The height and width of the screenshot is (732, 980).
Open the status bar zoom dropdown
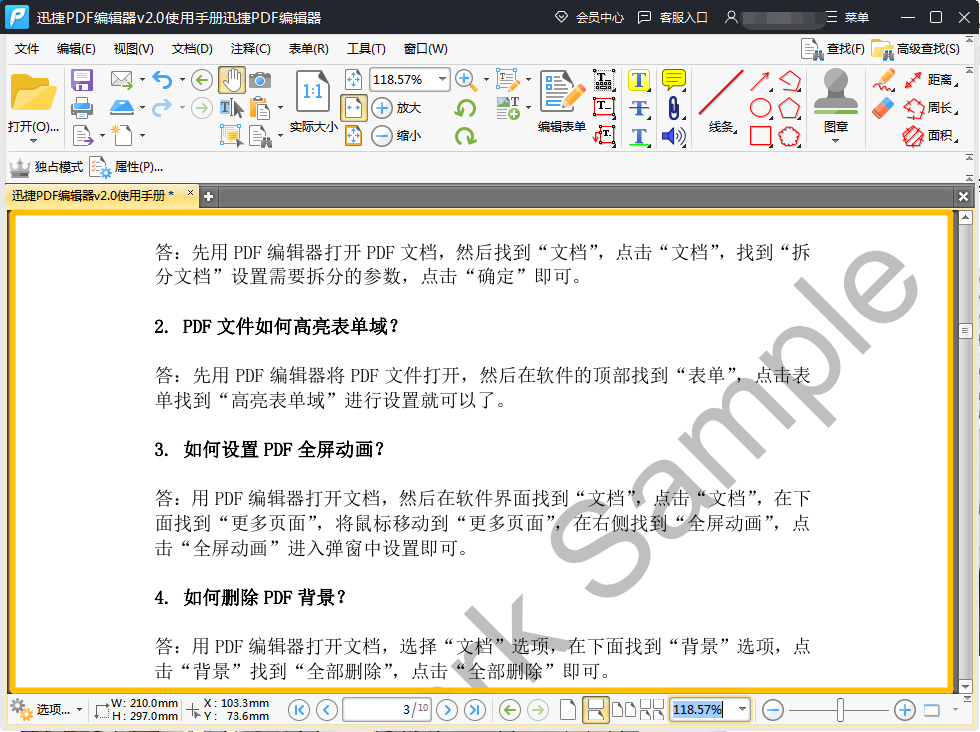click(x=742, y=709)
